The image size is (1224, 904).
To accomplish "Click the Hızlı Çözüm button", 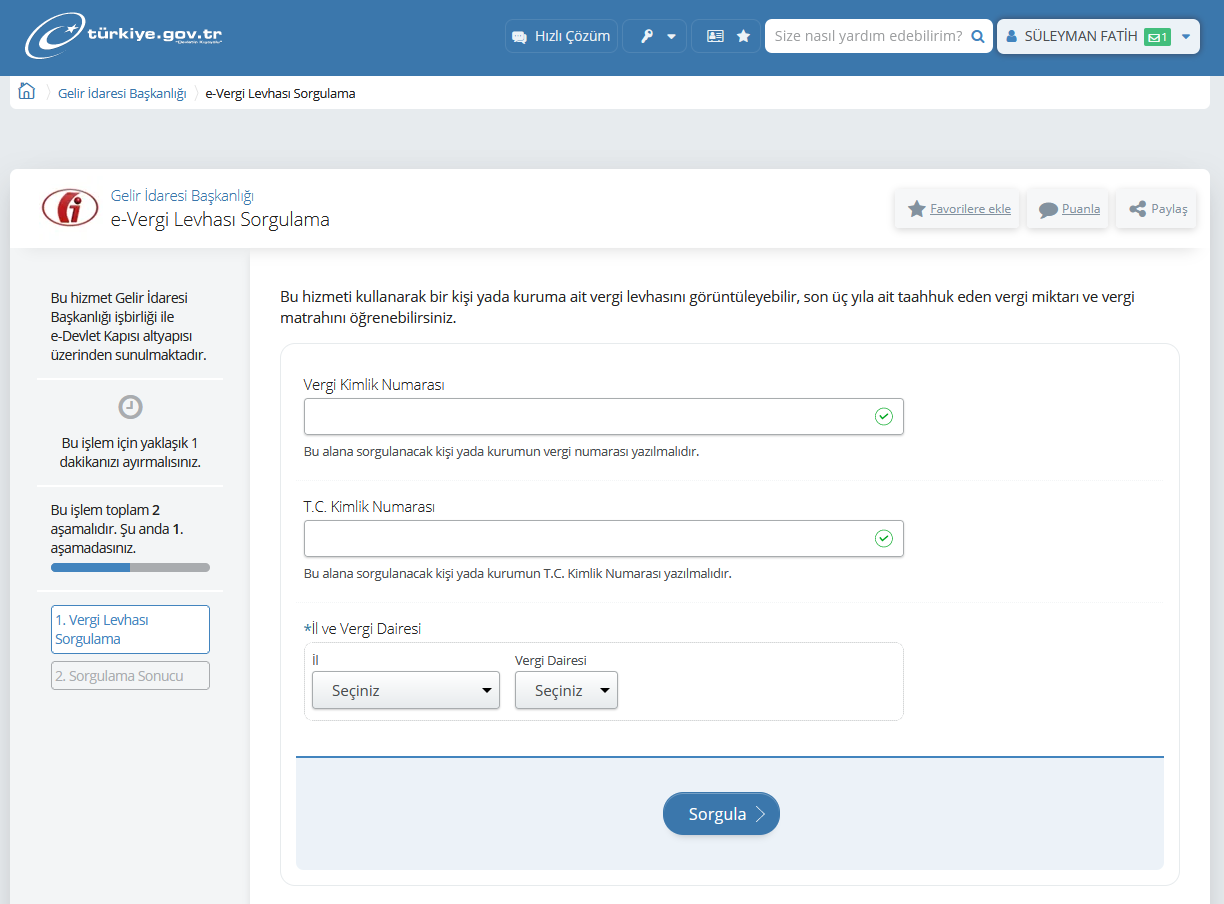I will (x=561, y=36).
